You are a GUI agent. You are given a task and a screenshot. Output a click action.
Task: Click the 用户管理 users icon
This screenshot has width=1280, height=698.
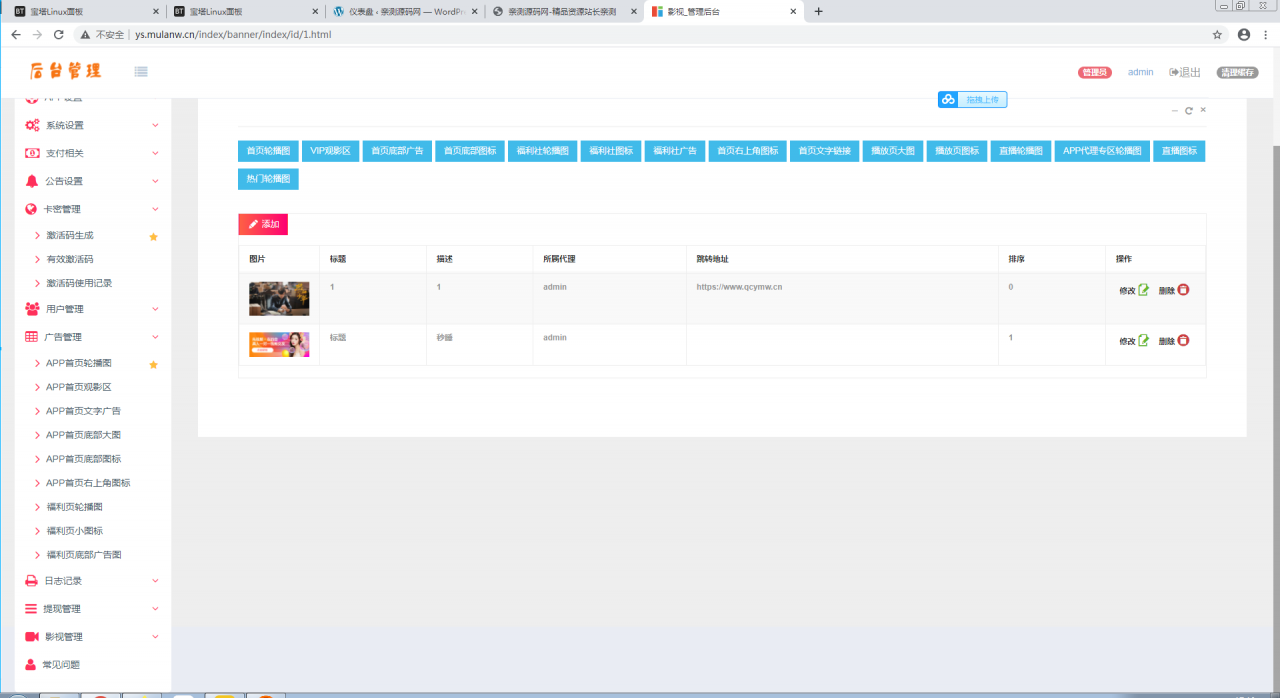[x=32, y=309]
